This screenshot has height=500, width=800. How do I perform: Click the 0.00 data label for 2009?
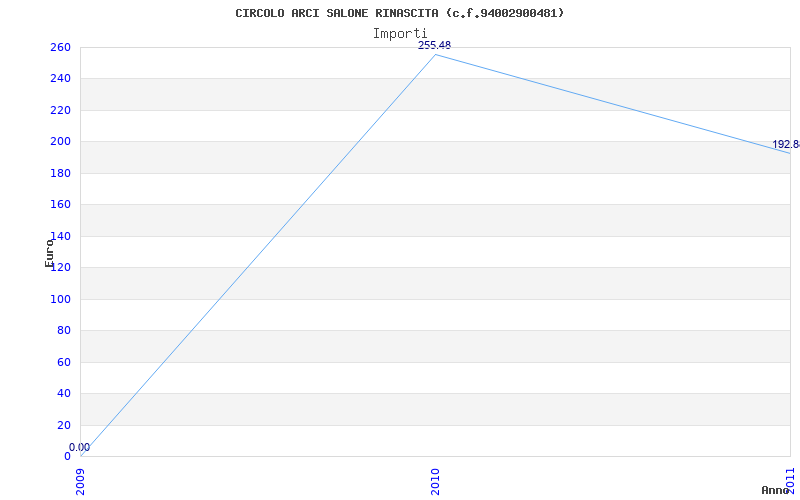[79, 447]
